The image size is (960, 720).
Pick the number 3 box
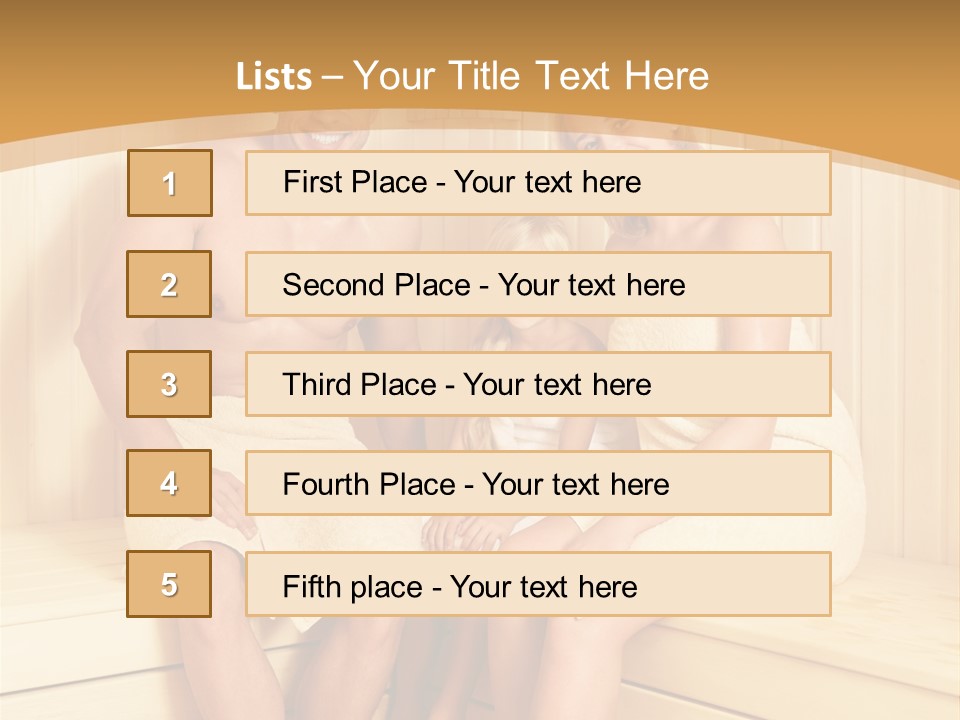pos(169,384)
